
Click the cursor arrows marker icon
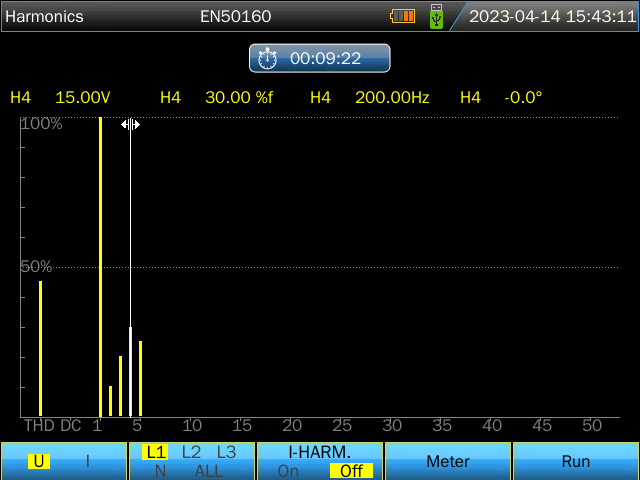[x=130, y=124]
